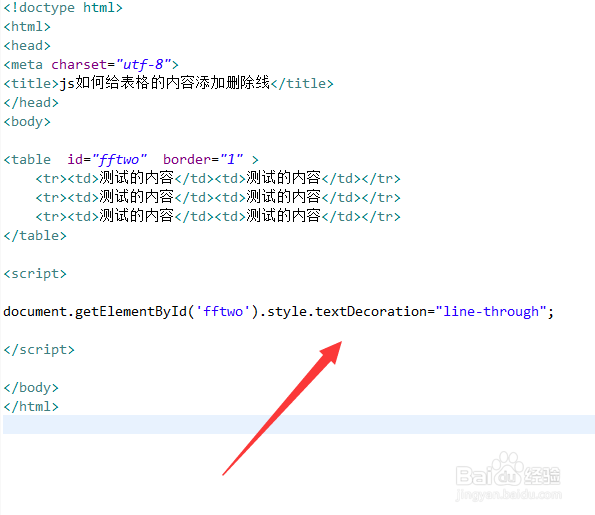
Task: Click the closing </body> tag
Action: [x=31, y=388]
